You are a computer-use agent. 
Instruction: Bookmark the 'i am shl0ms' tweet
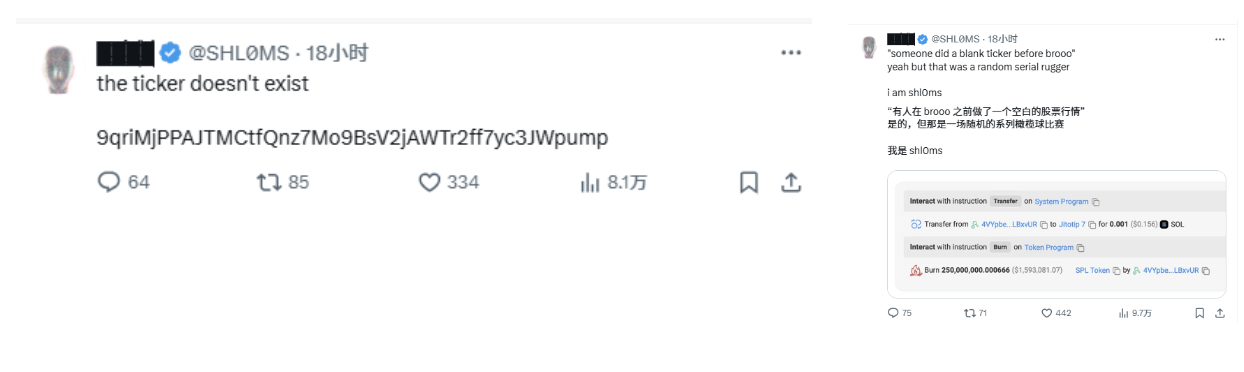click(x=1199, y=313)
